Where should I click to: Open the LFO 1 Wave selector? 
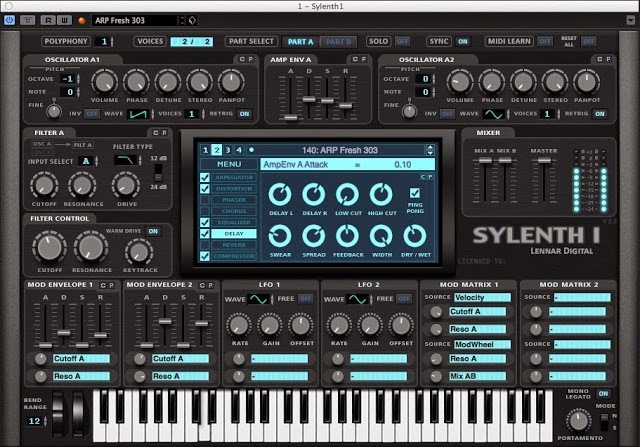point(260,299)
